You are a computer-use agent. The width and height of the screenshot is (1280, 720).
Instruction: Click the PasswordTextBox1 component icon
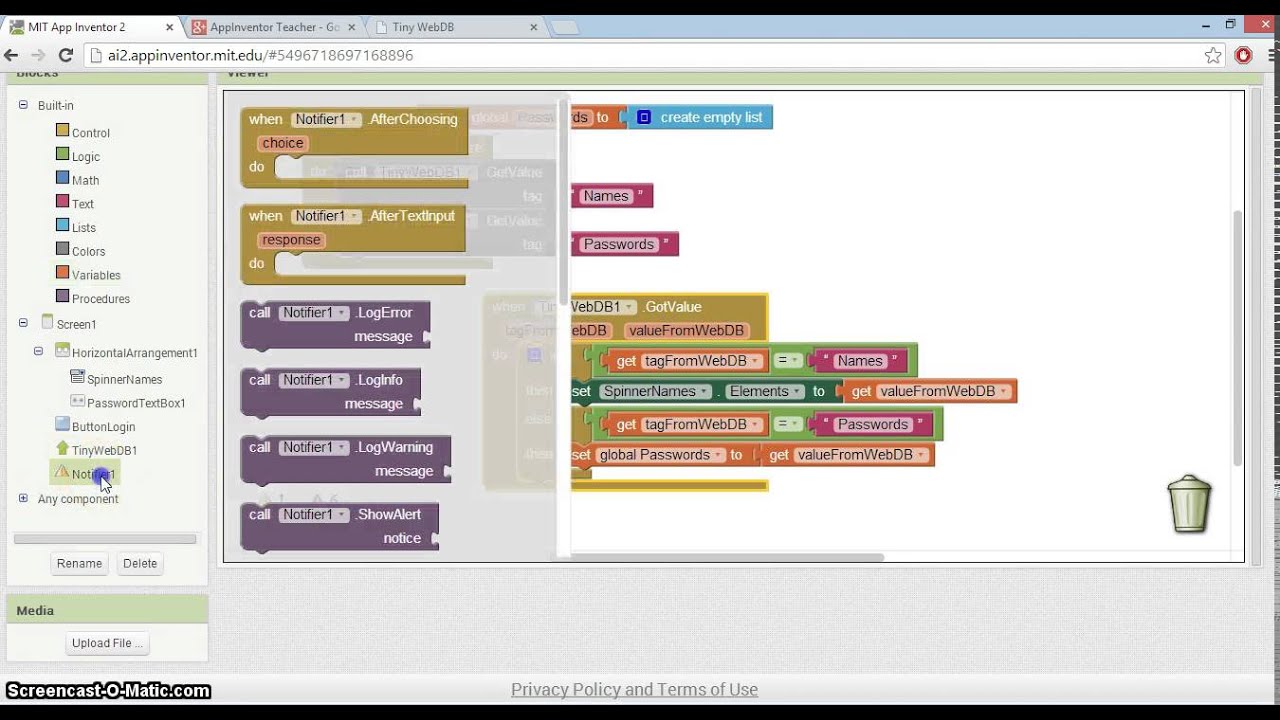click(x=78, y=401)
